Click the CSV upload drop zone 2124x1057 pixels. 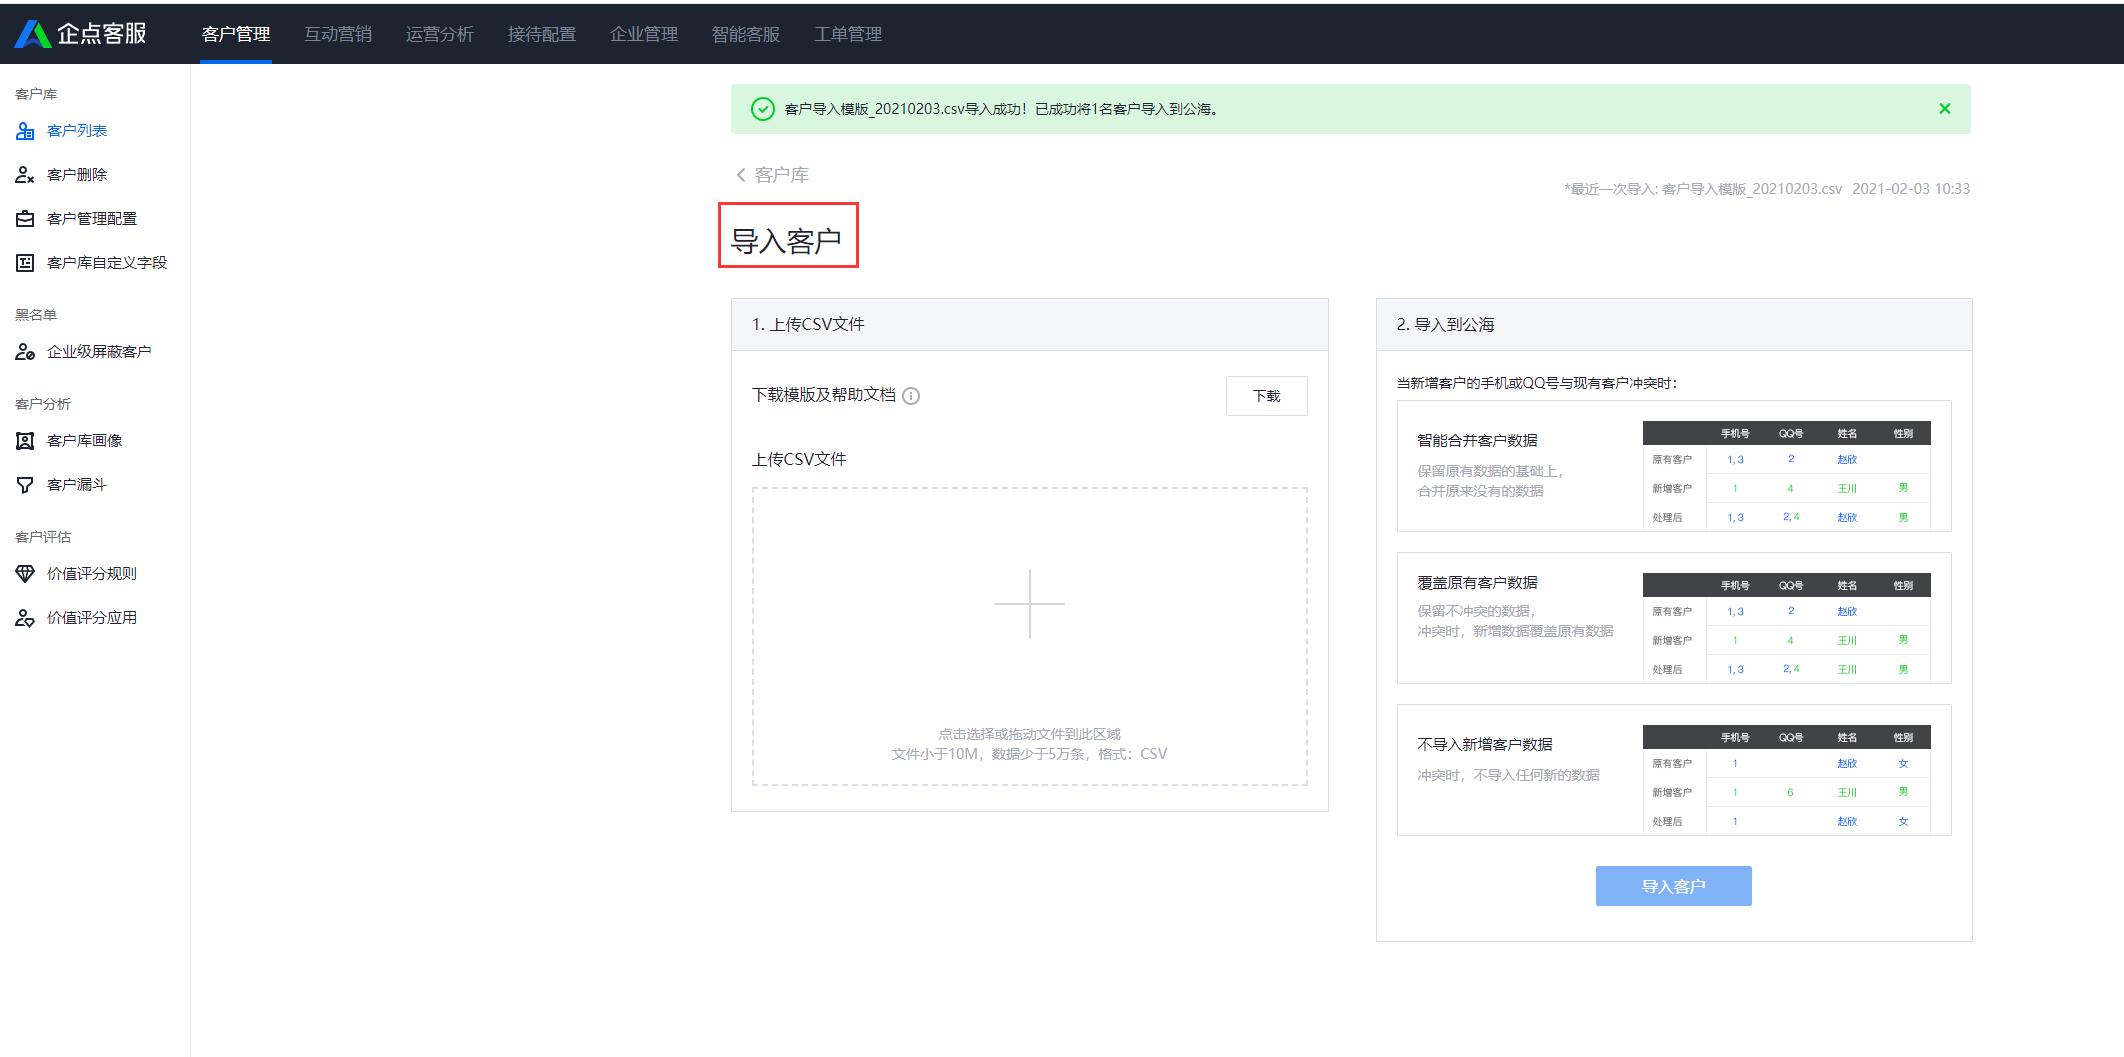pyautogui.click(x=1029, y=636)
